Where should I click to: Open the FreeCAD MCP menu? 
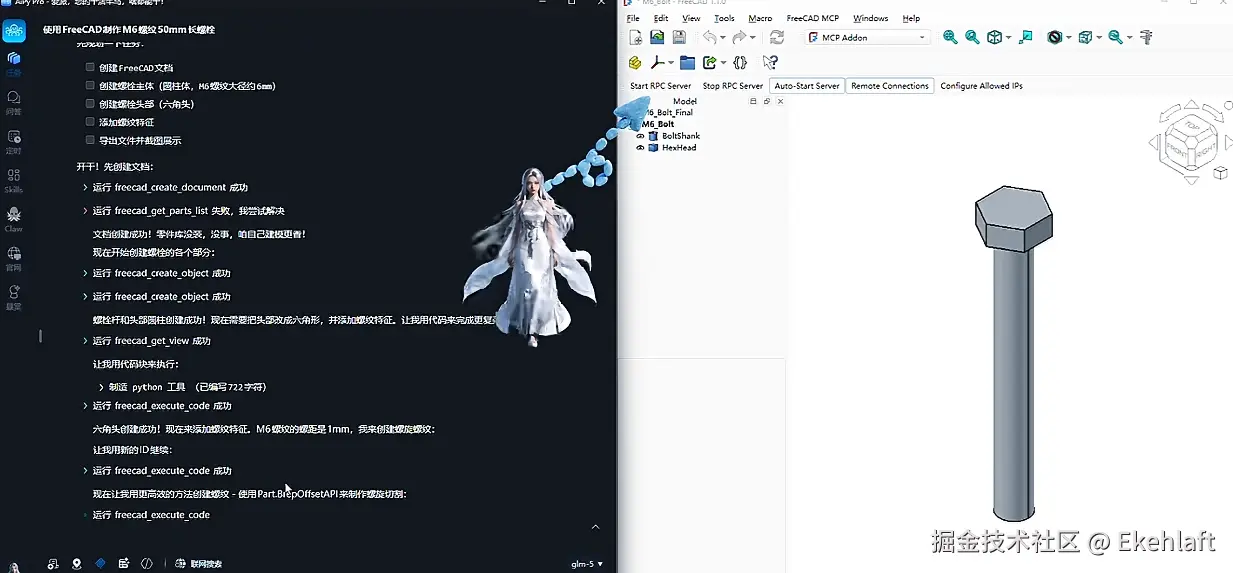(x=813, y=18)
